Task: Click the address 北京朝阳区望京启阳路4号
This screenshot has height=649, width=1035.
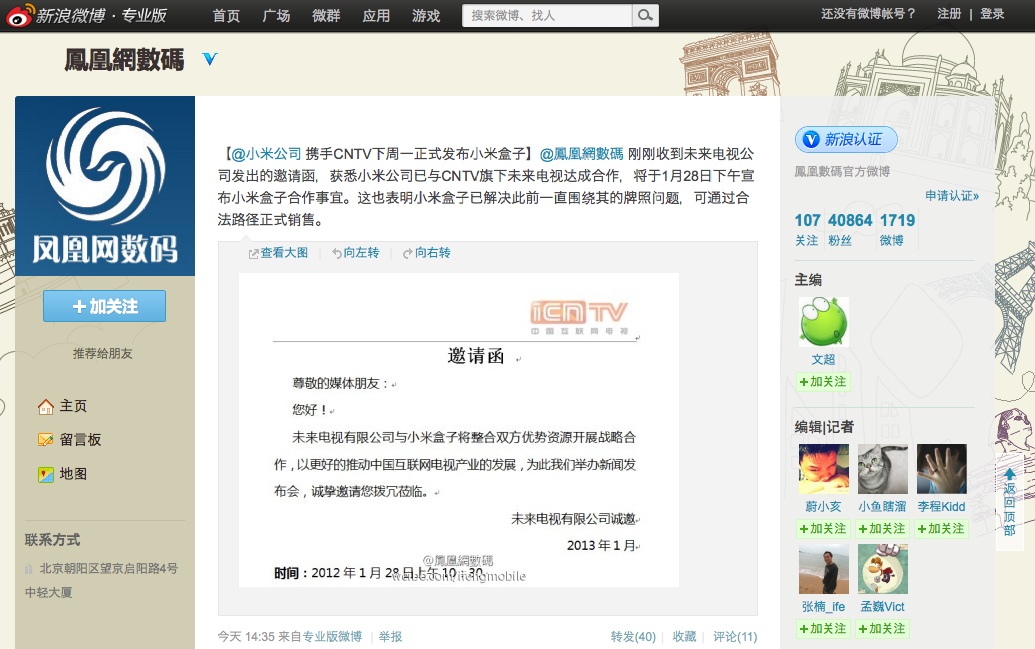Action: [x=109, y=568]
